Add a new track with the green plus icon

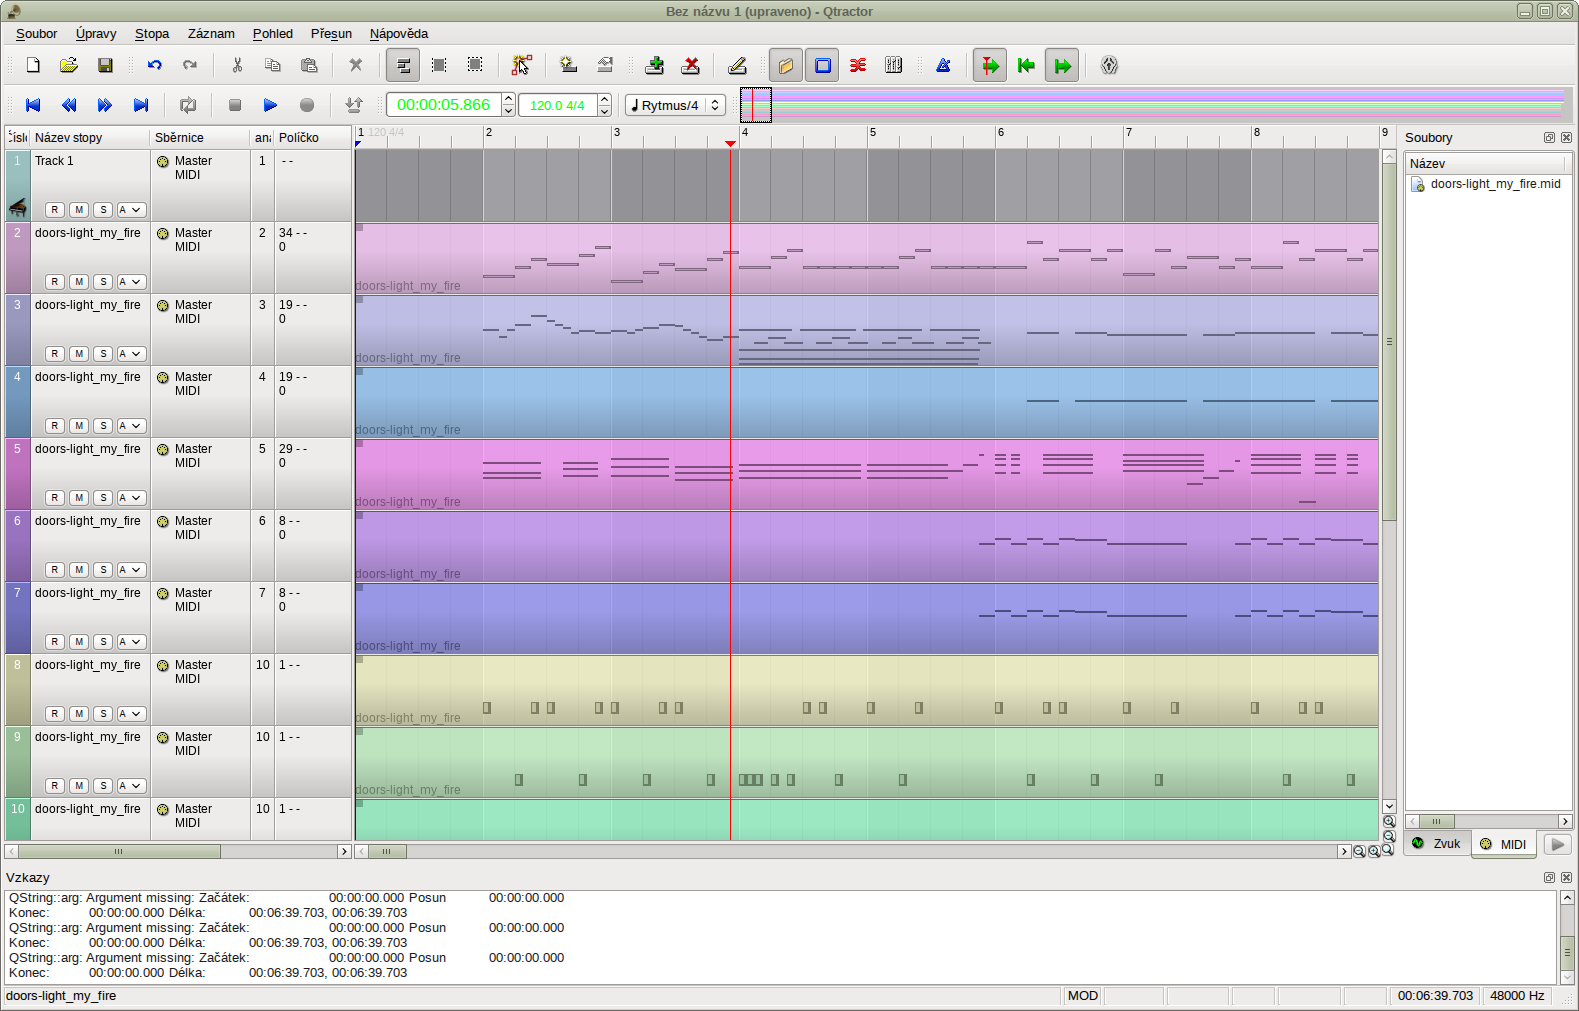[x=655, y=65]
